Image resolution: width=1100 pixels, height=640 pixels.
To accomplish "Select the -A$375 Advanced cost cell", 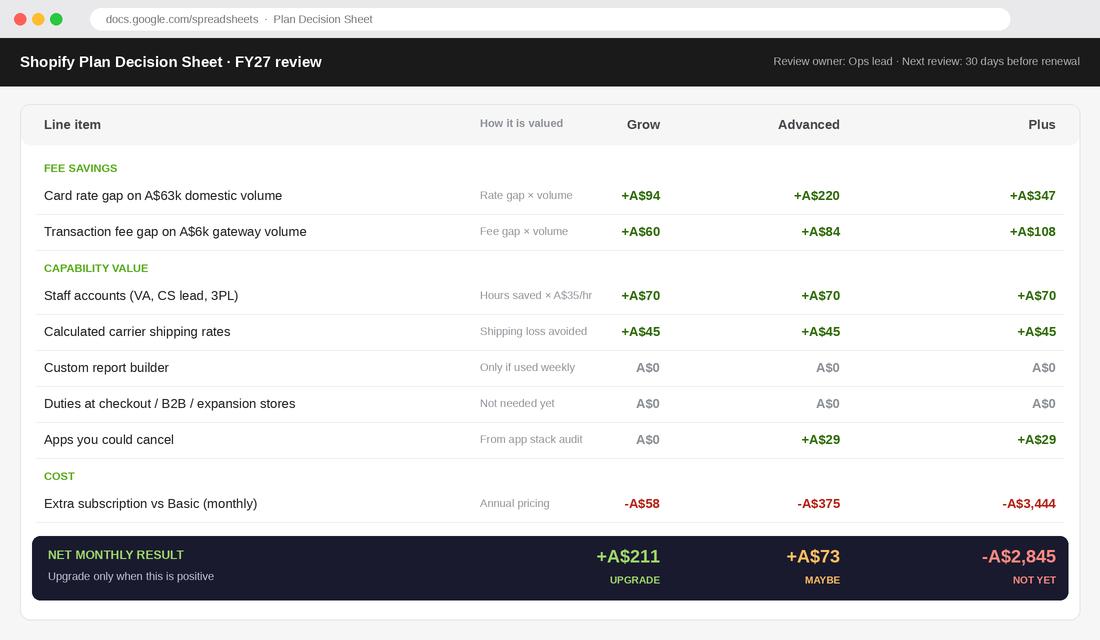I will pos(819,504).
